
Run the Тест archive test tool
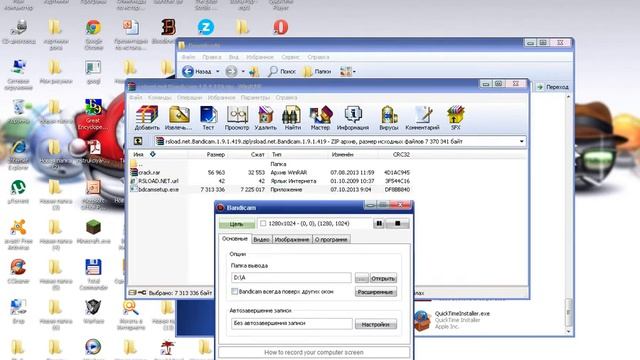click(x=208, y=118)
